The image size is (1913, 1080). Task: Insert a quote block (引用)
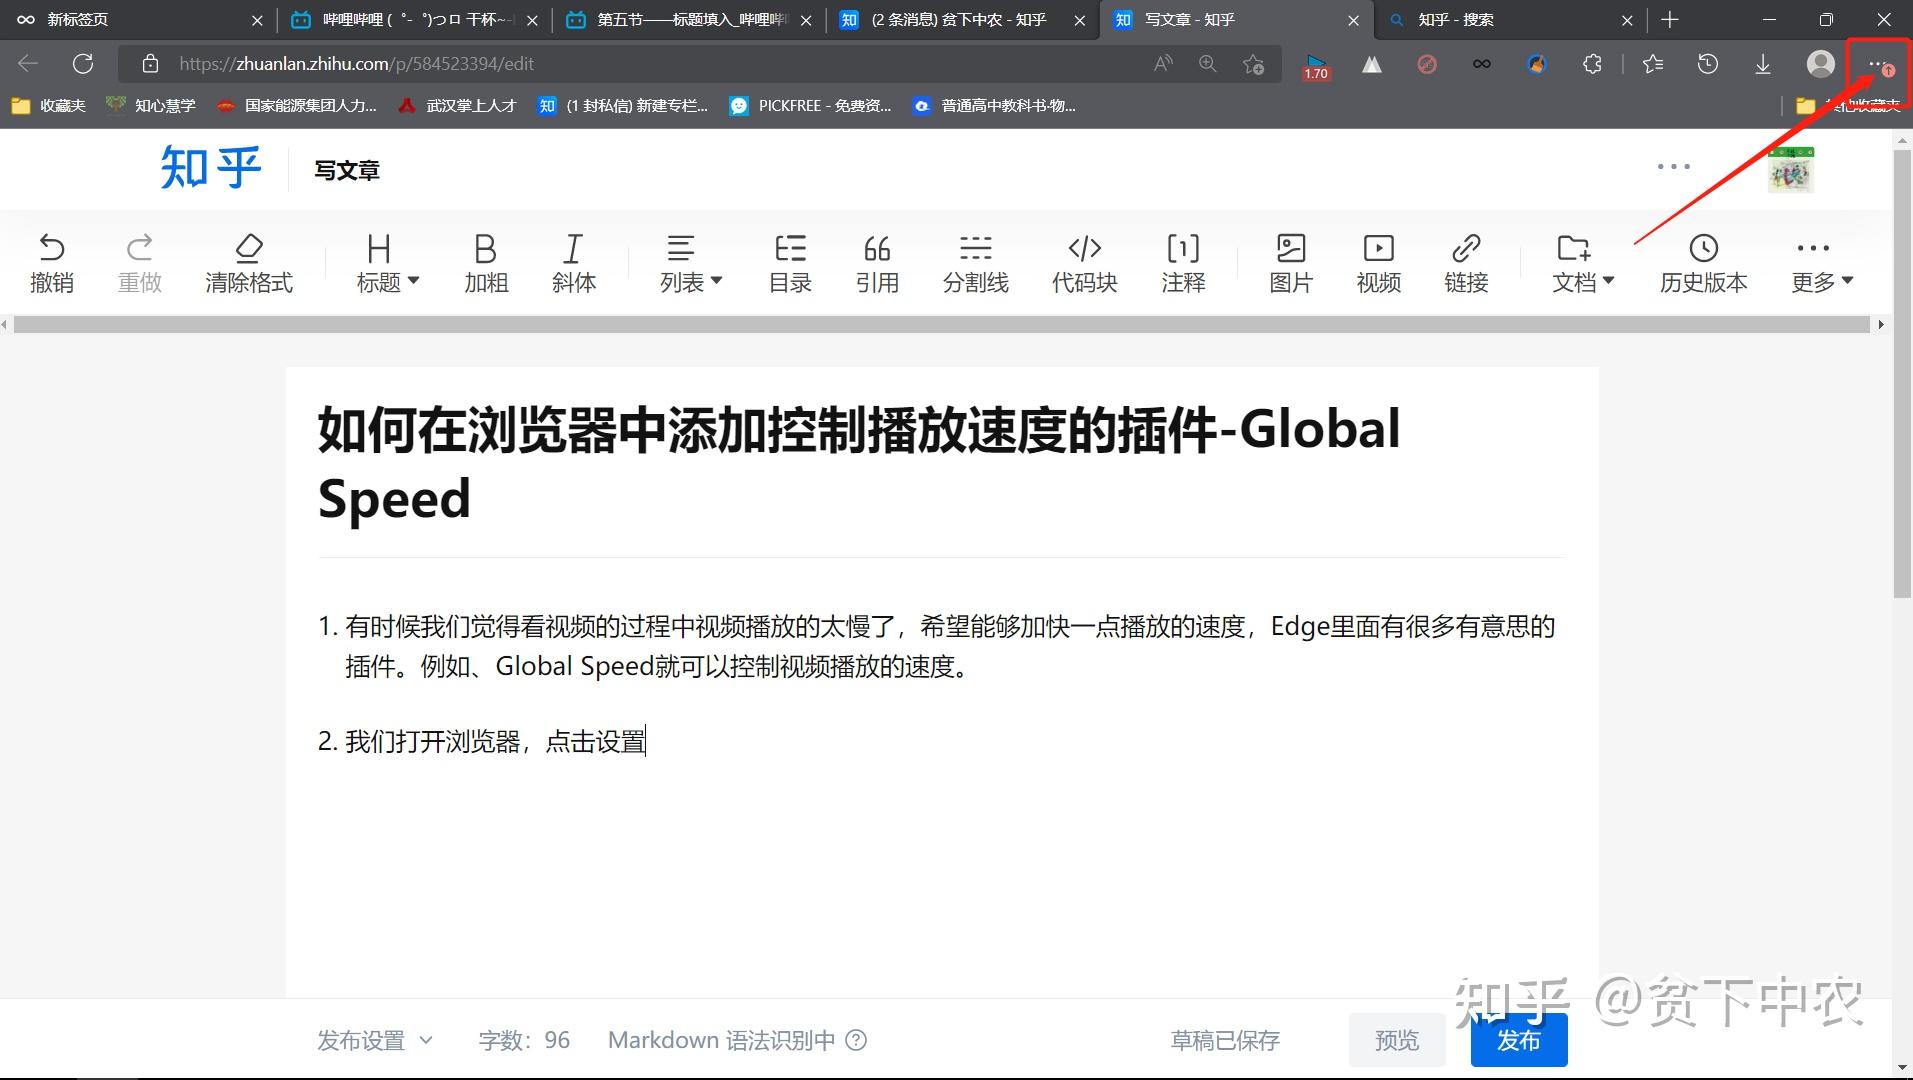877,263
